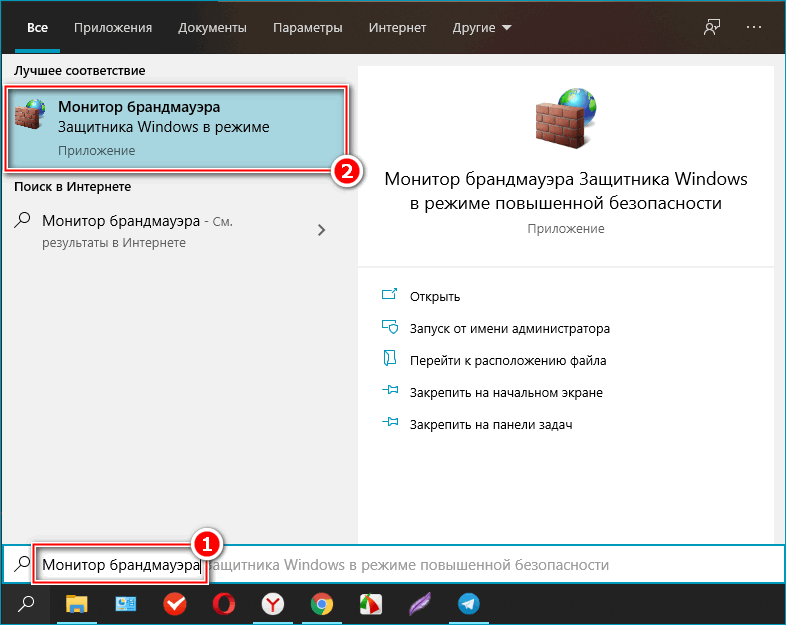Open the red-green screenshot app on taskbar
Image resolution: width=786 pixels, height=625 pixels.
[370, 604]
